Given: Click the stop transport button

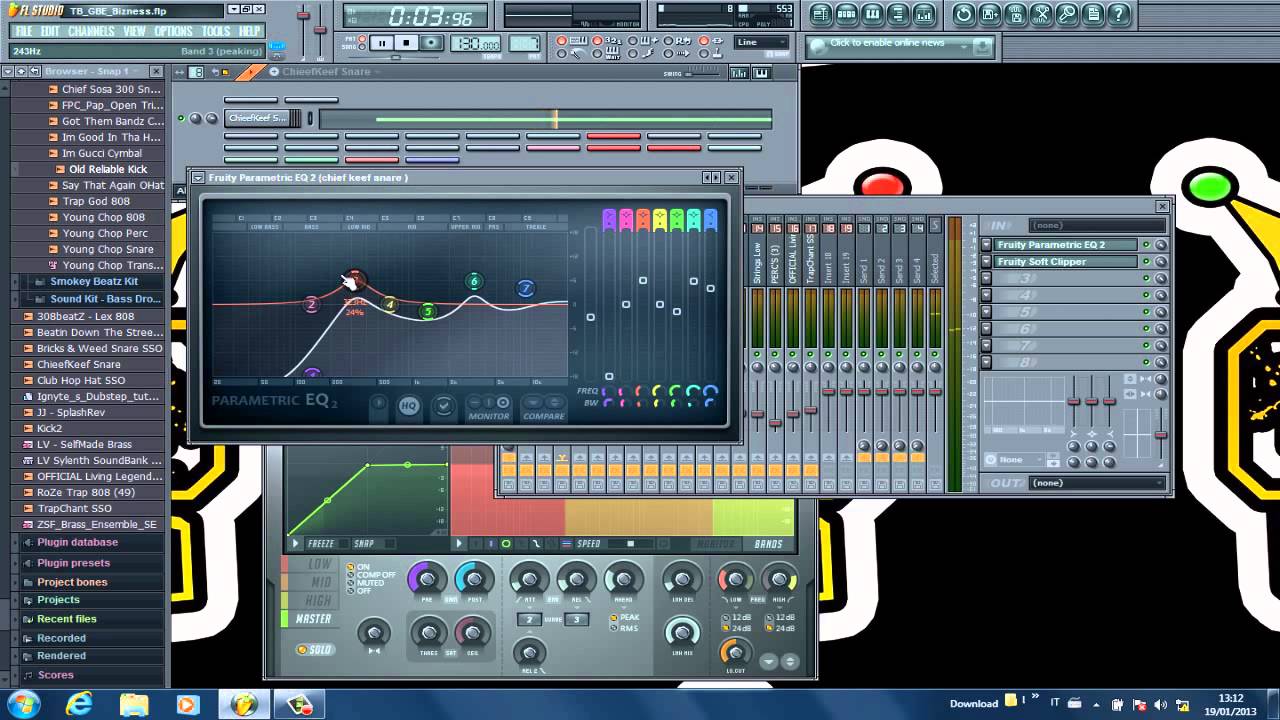Looking at the screenshot, I should [x=406, y=43].
